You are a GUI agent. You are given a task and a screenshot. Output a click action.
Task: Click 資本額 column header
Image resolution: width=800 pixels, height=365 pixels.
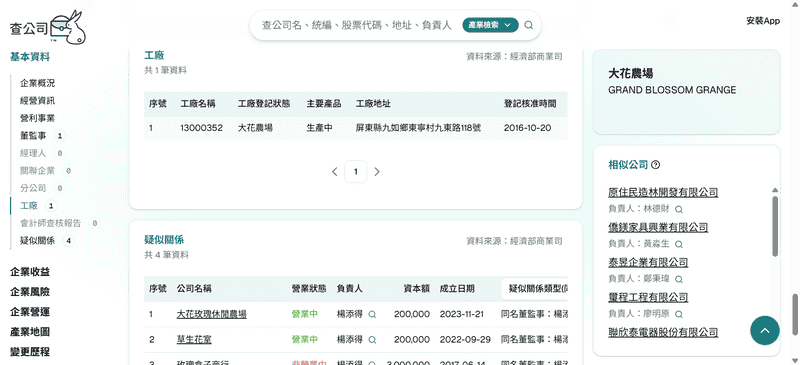[x=416, y=288]
